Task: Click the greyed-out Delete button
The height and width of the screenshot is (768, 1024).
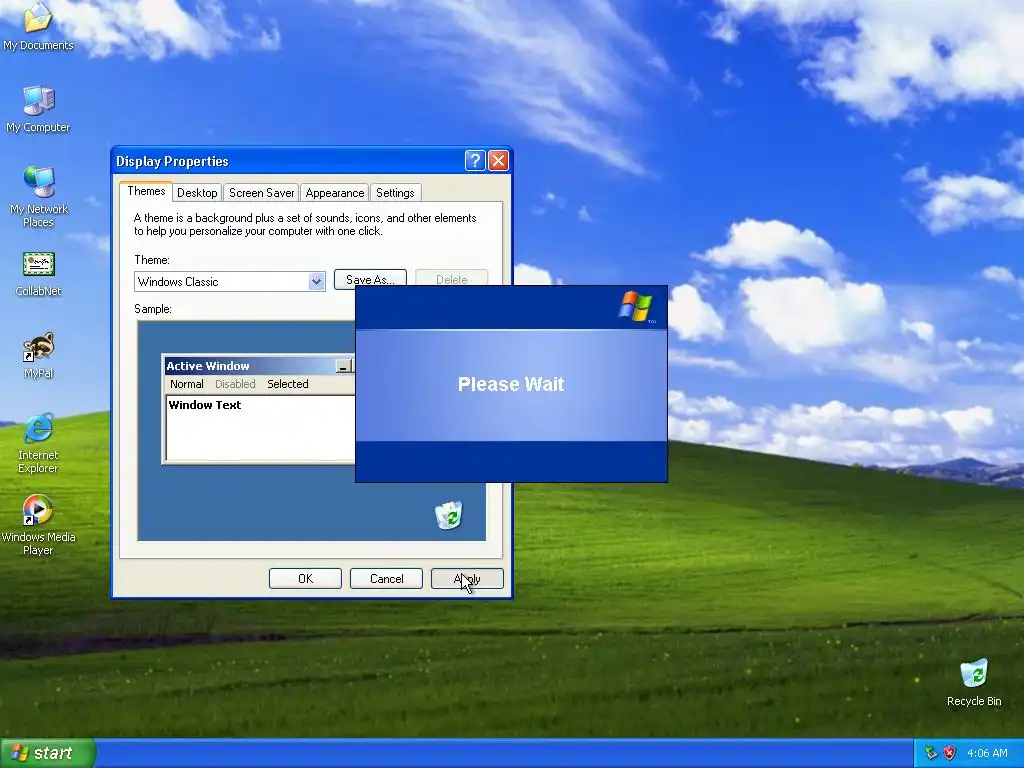Action: 451,278
